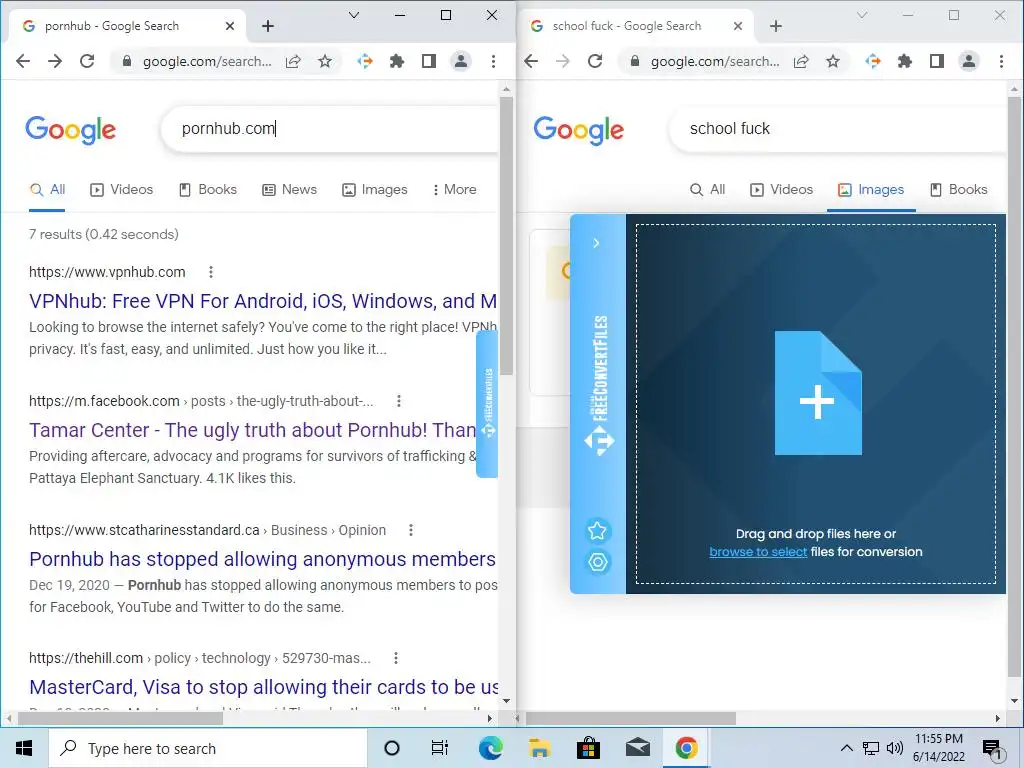Open More menu in left Google search
The width and height of the screenshot is (1024, 768).
455,190
